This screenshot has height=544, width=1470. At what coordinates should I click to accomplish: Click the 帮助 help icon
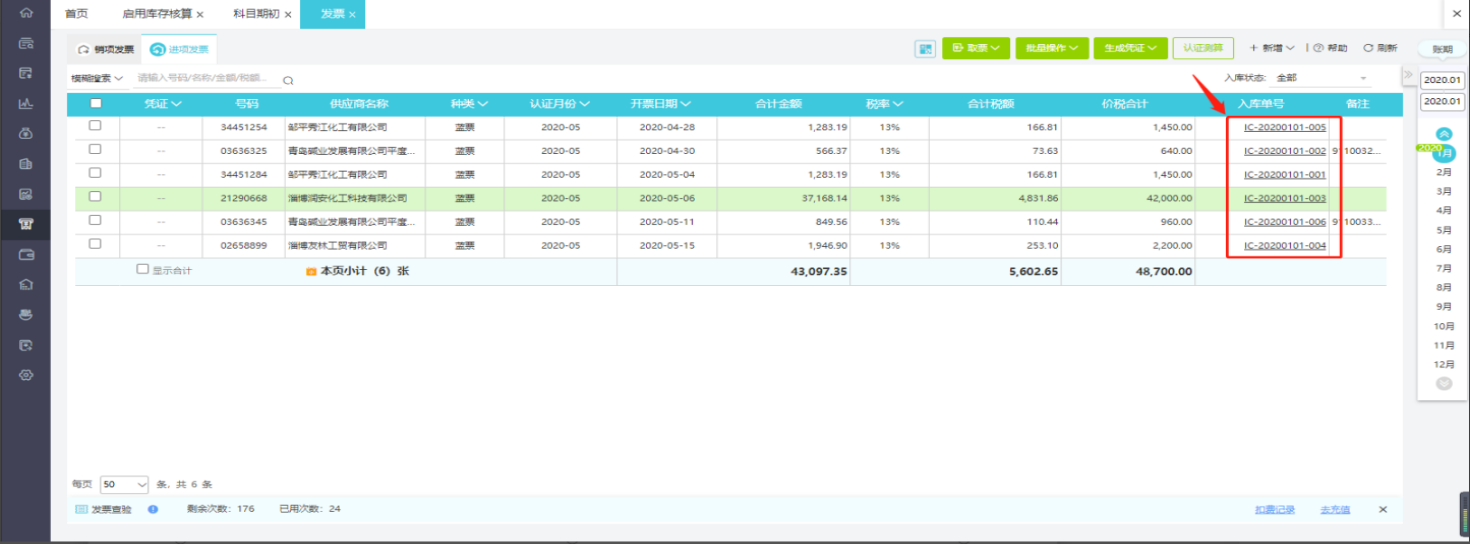click(1318, 48)
